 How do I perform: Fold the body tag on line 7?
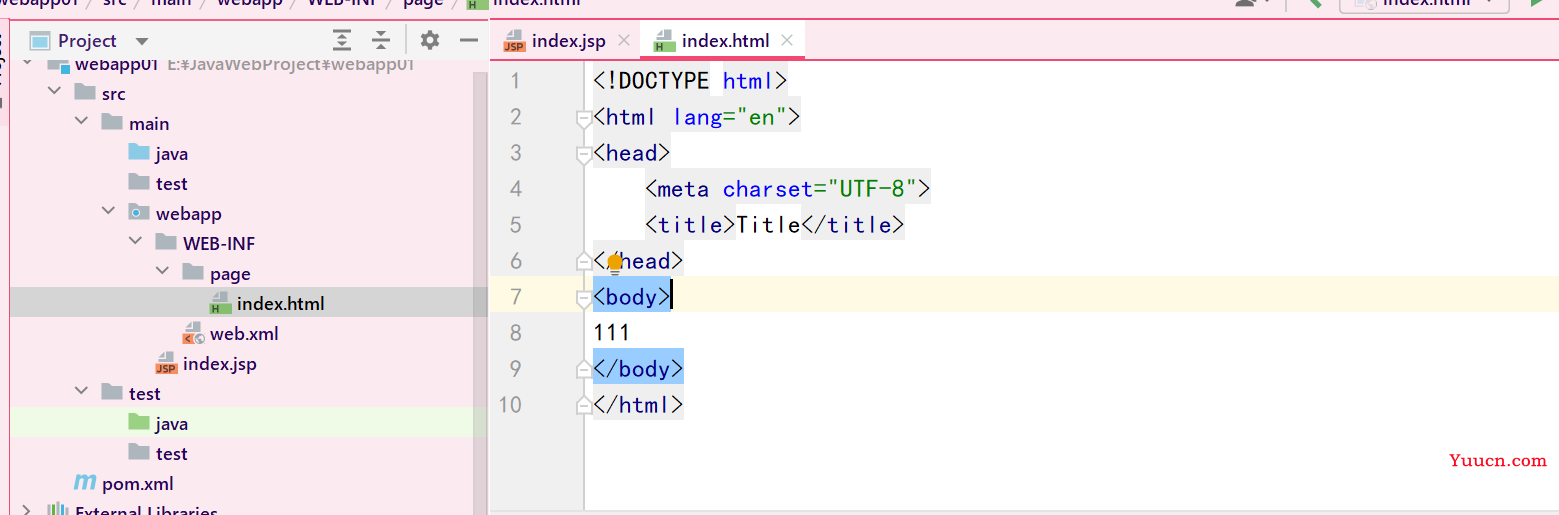click(584, 298)
